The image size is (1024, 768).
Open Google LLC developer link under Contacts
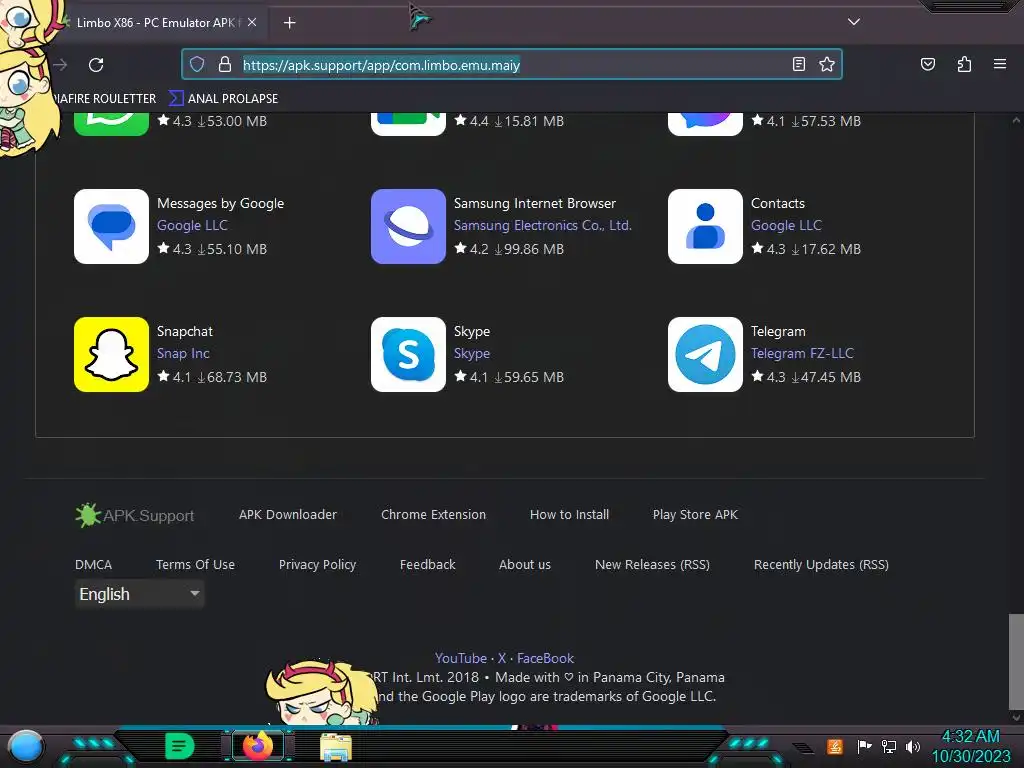pos(786,225)
